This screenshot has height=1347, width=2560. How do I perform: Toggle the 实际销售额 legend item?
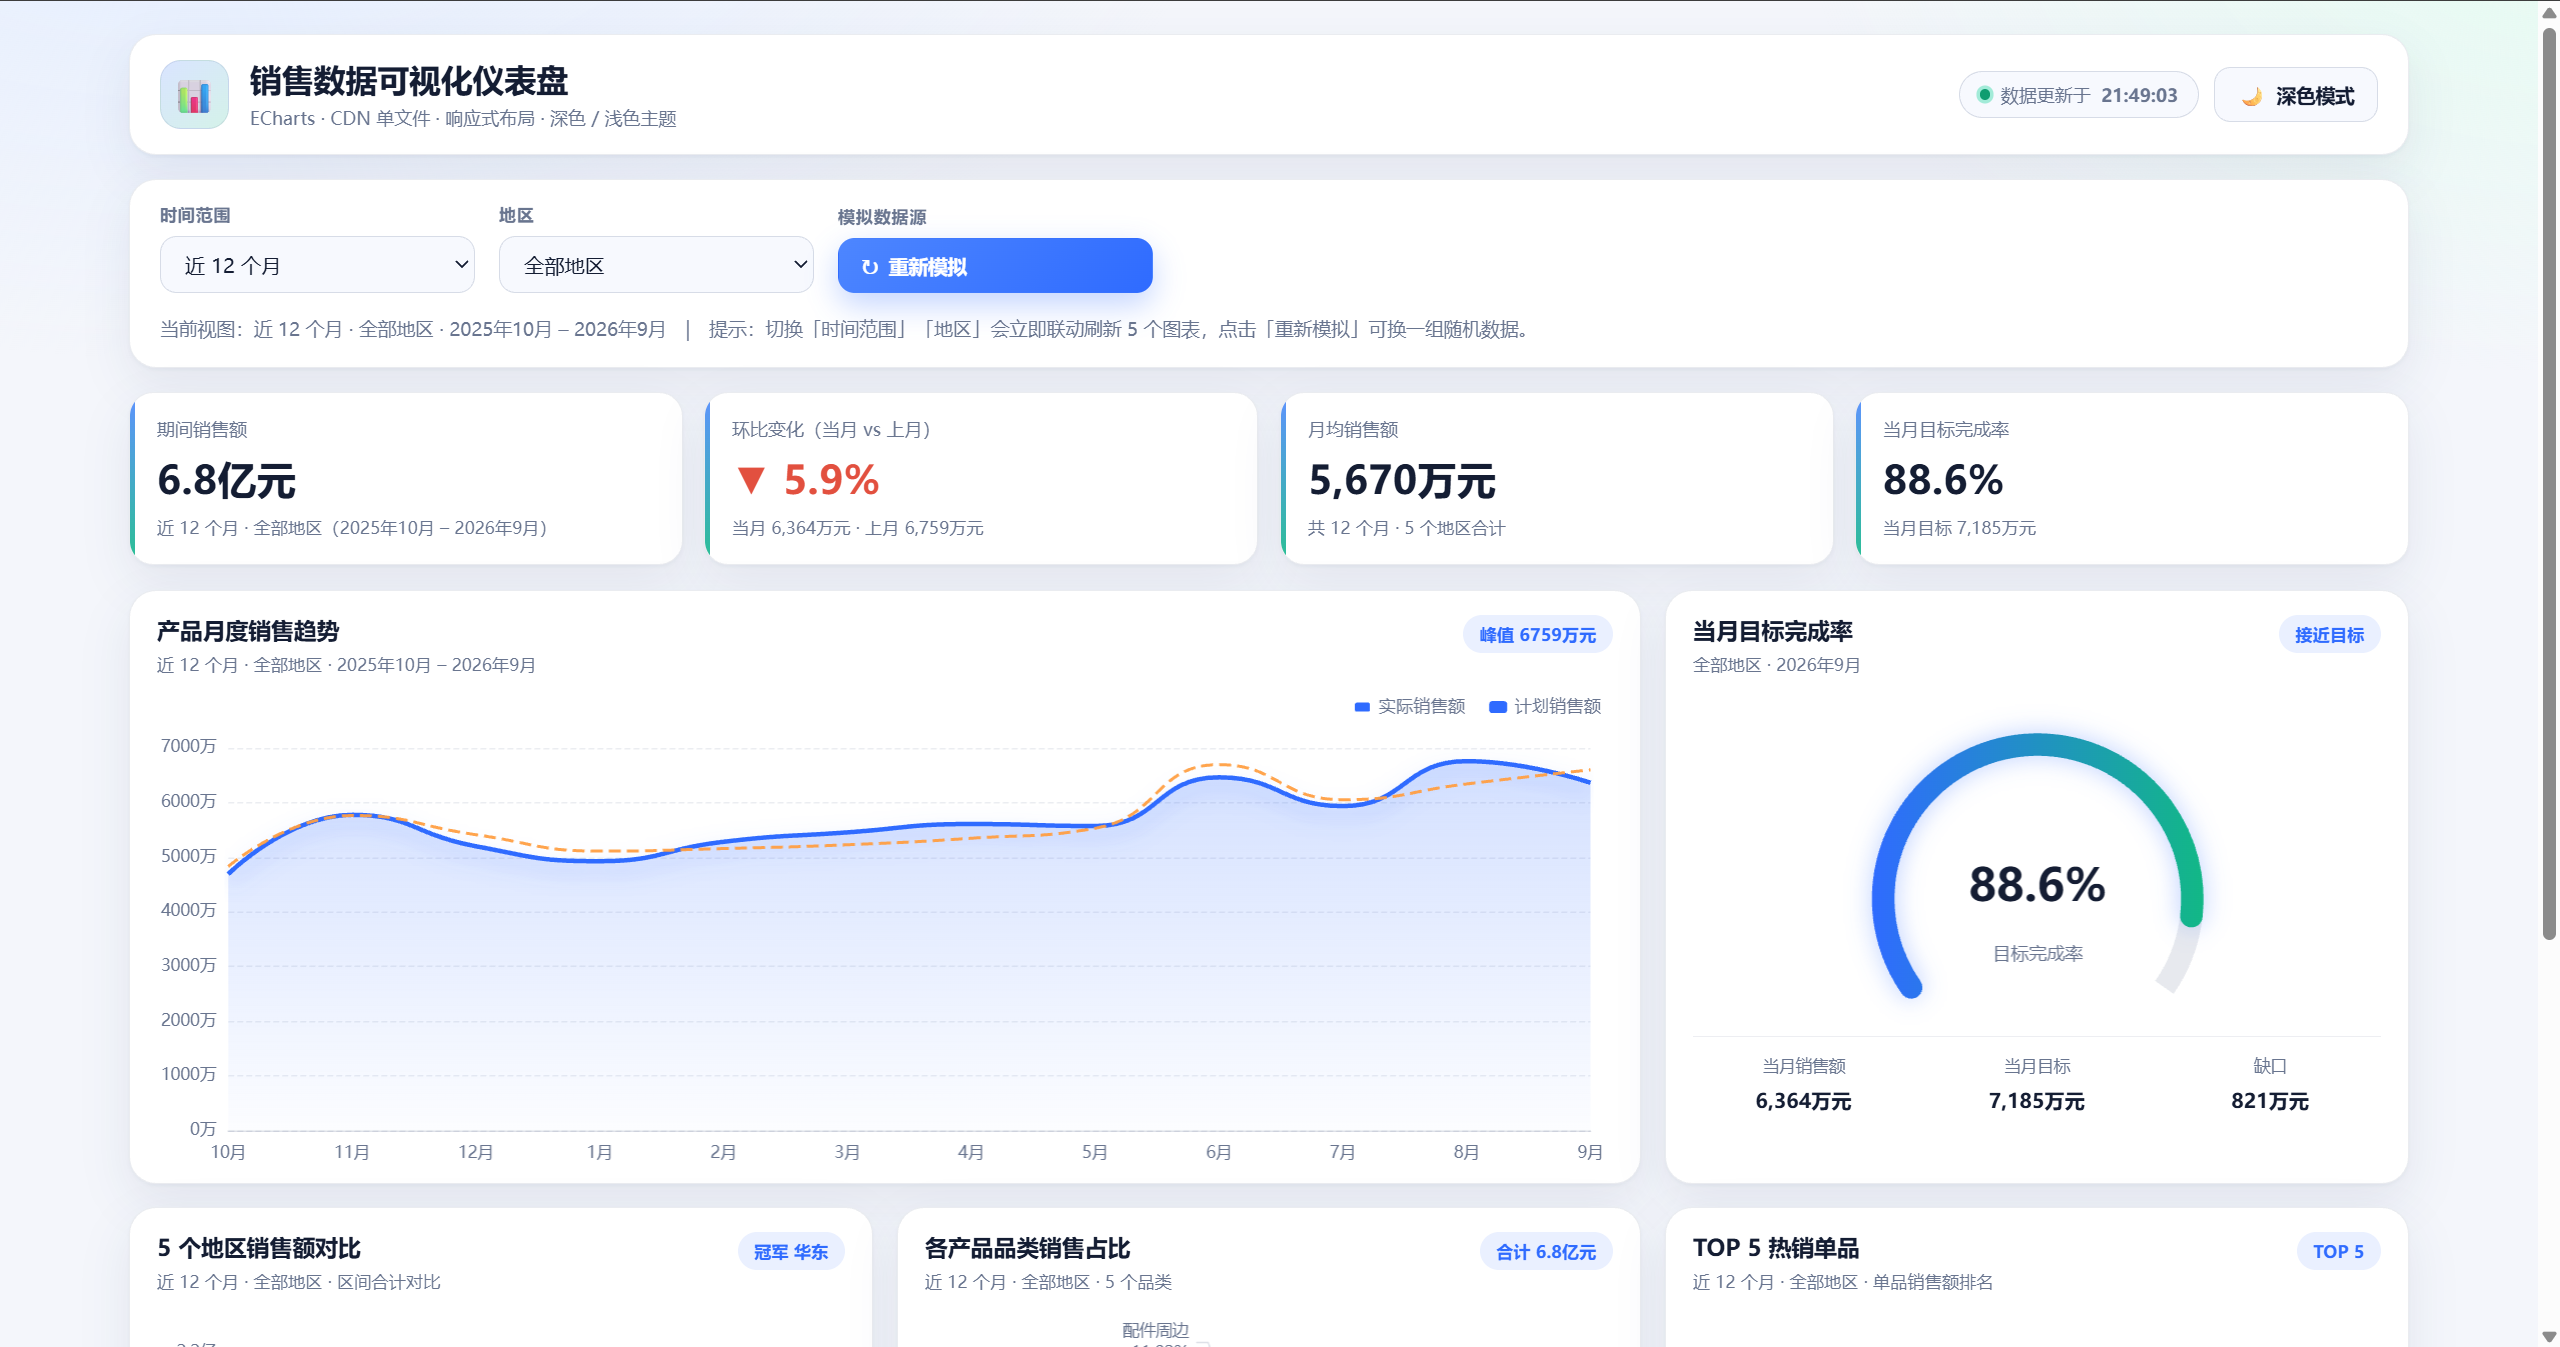pos(1409,707)
